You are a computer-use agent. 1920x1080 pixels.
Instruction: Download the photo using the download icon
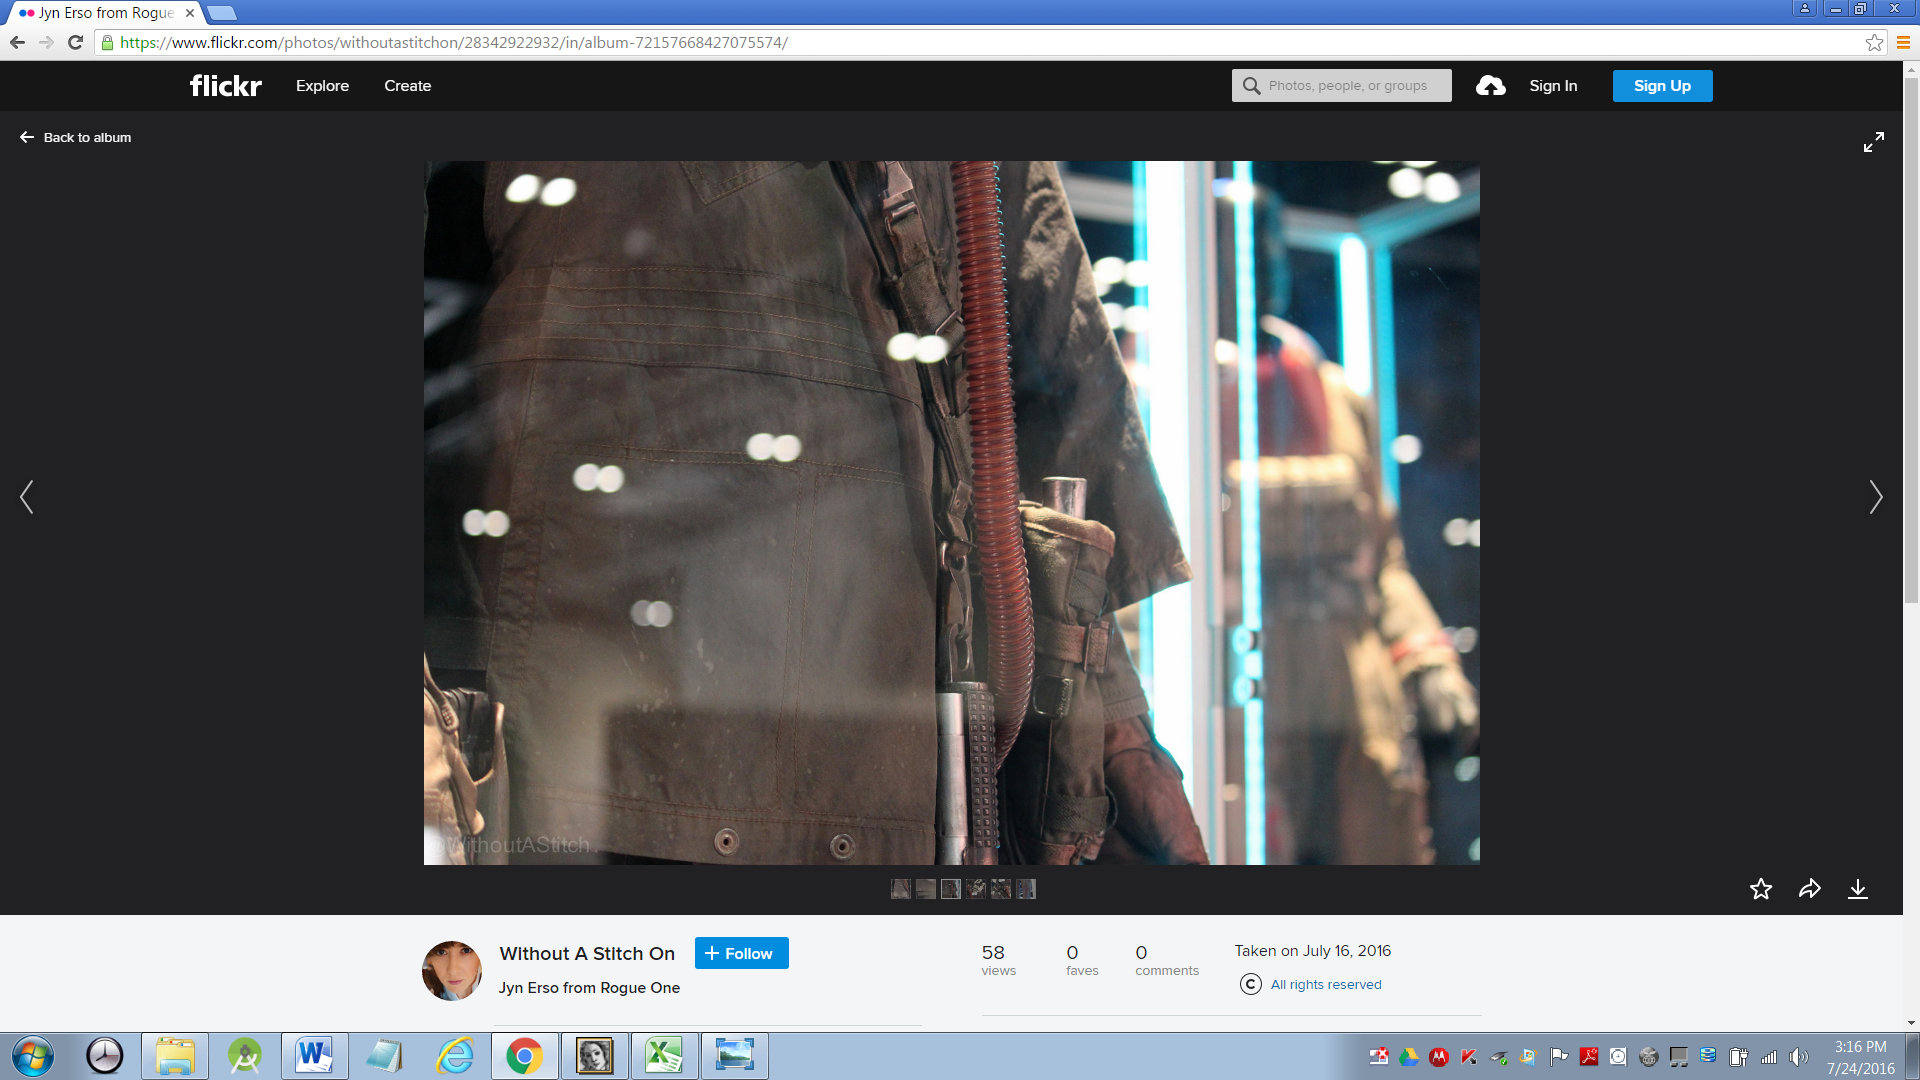coord(1858,889)
